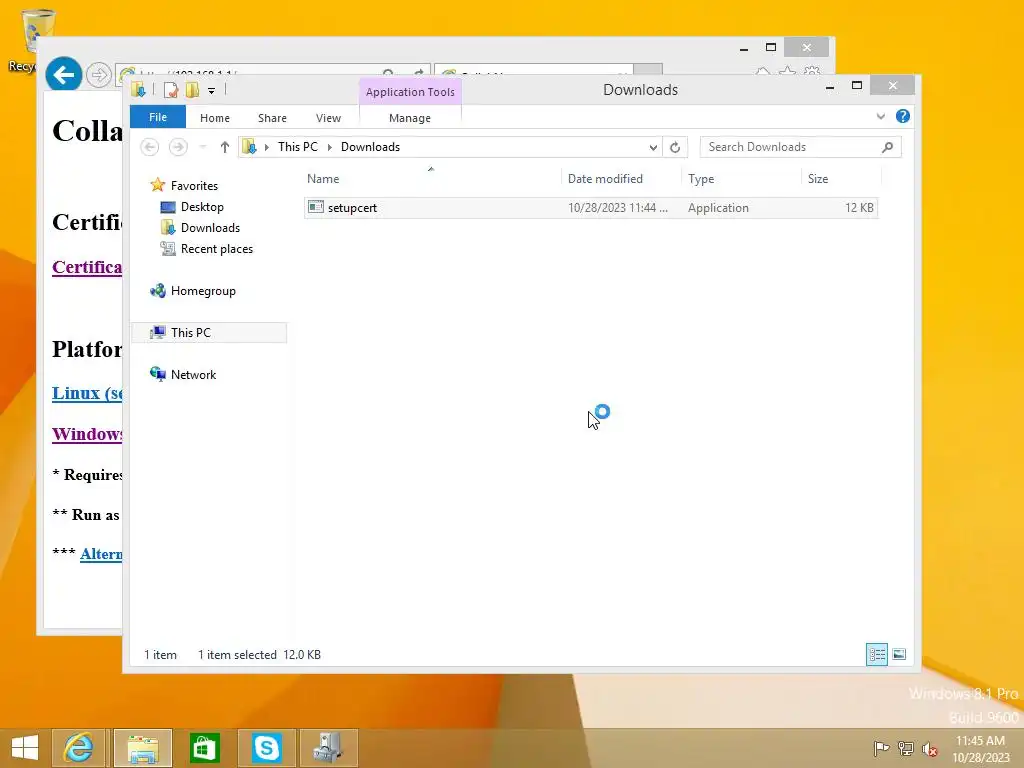Screen dimensions: 1024x768
Task: Click the Application Tools contextual tab header
Action: 410,91
